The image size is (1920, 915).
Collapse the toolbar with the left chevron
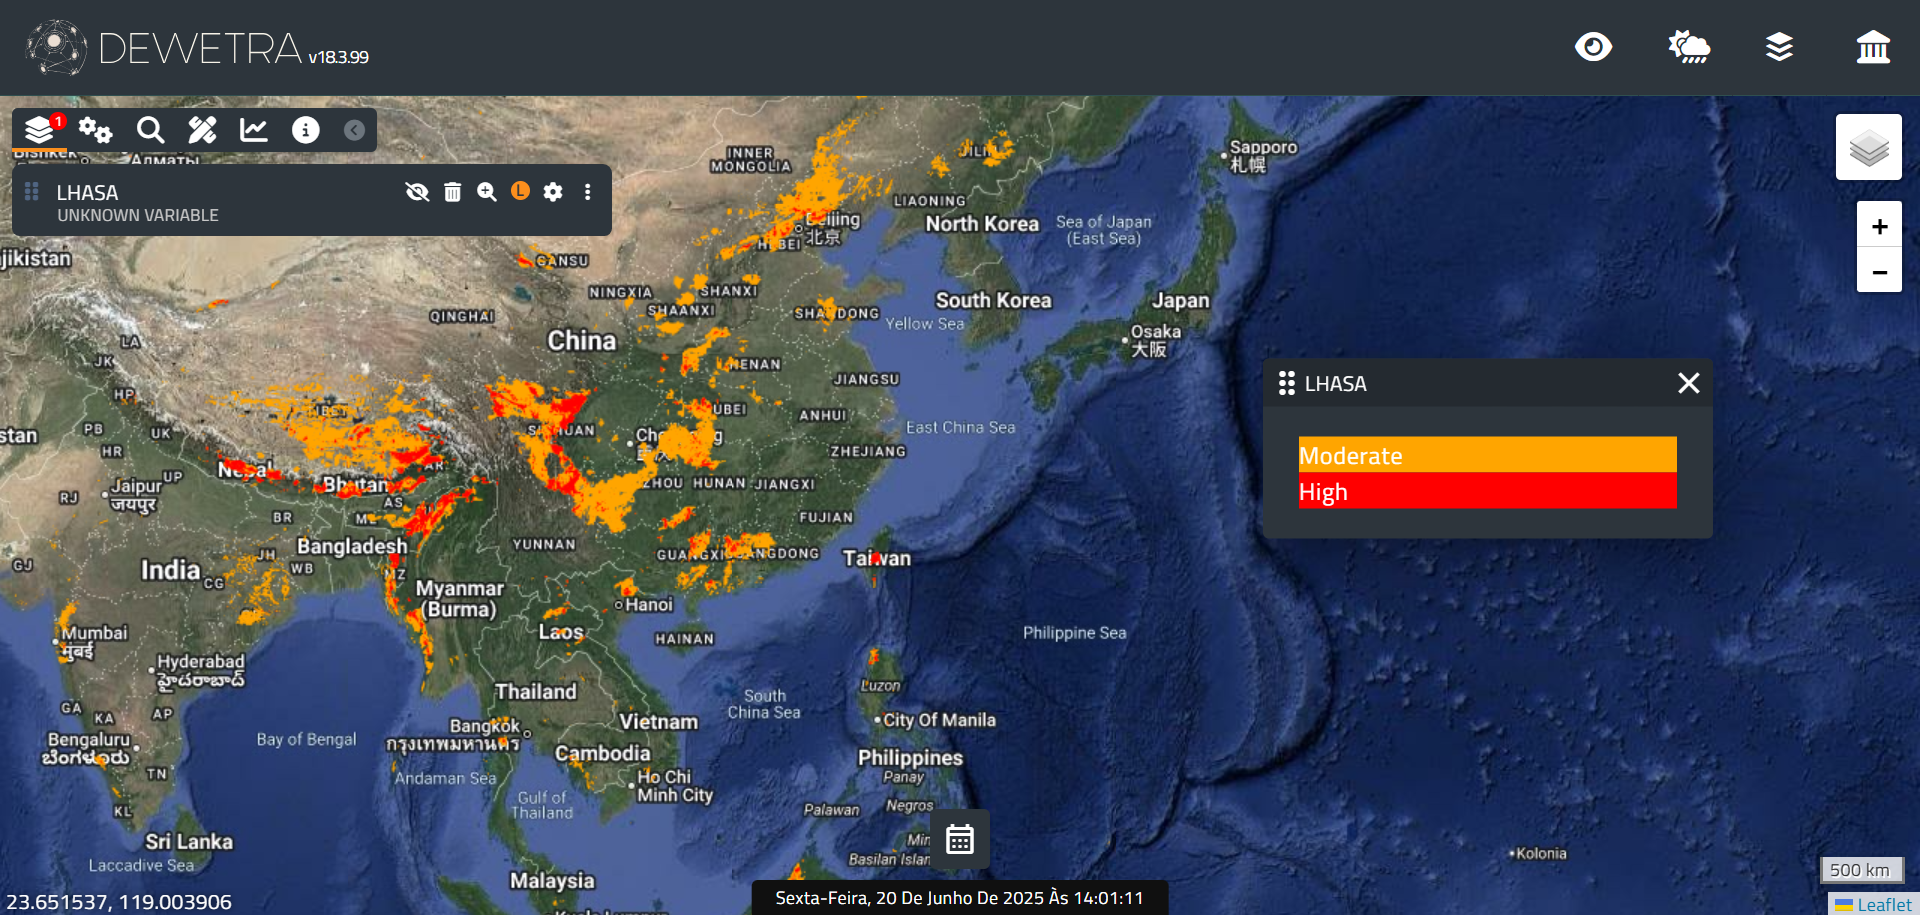(x=354, y=130)
